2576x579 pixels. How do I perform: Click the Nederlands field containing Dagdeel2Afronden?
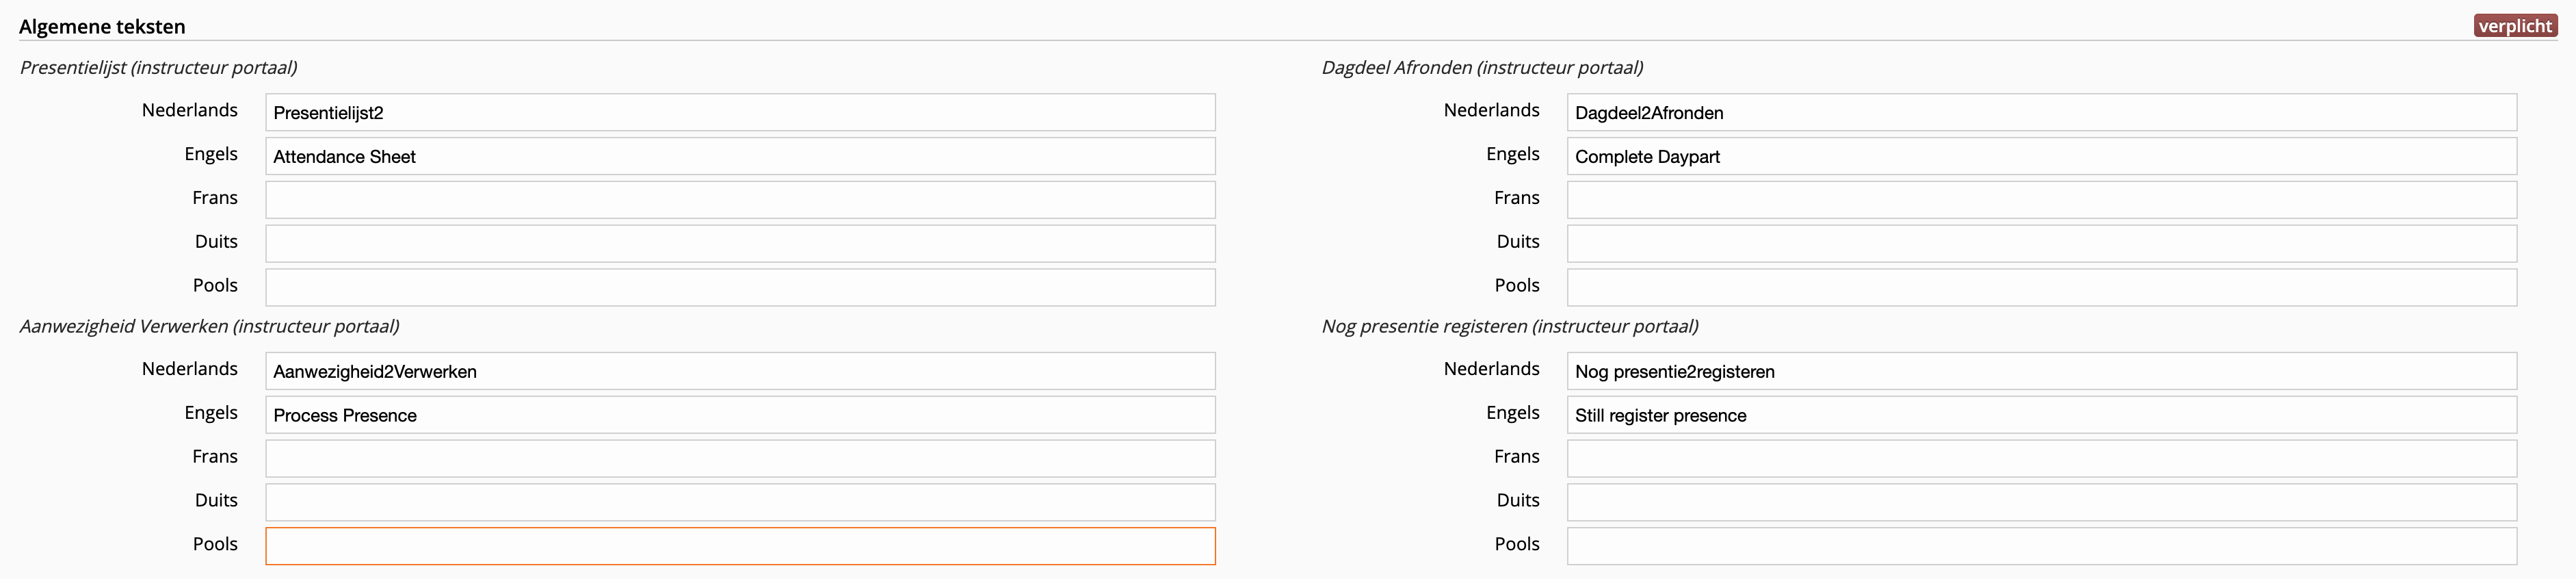[x=2041, y=112]
